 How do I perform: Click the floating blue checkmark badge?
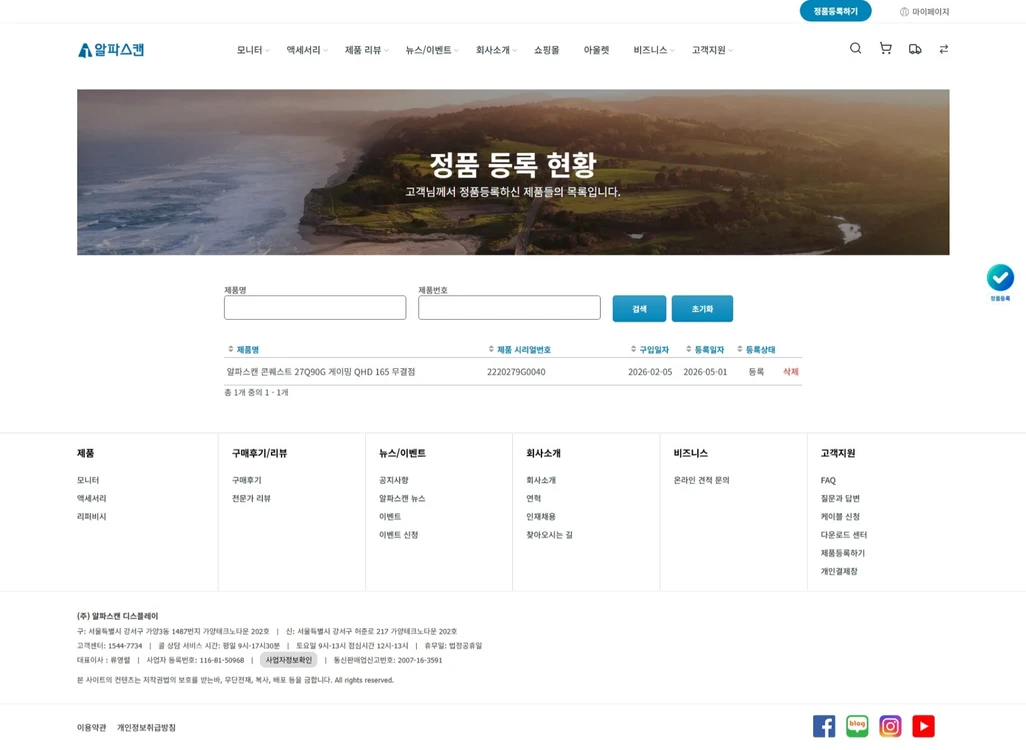(x=1000, y=278)
